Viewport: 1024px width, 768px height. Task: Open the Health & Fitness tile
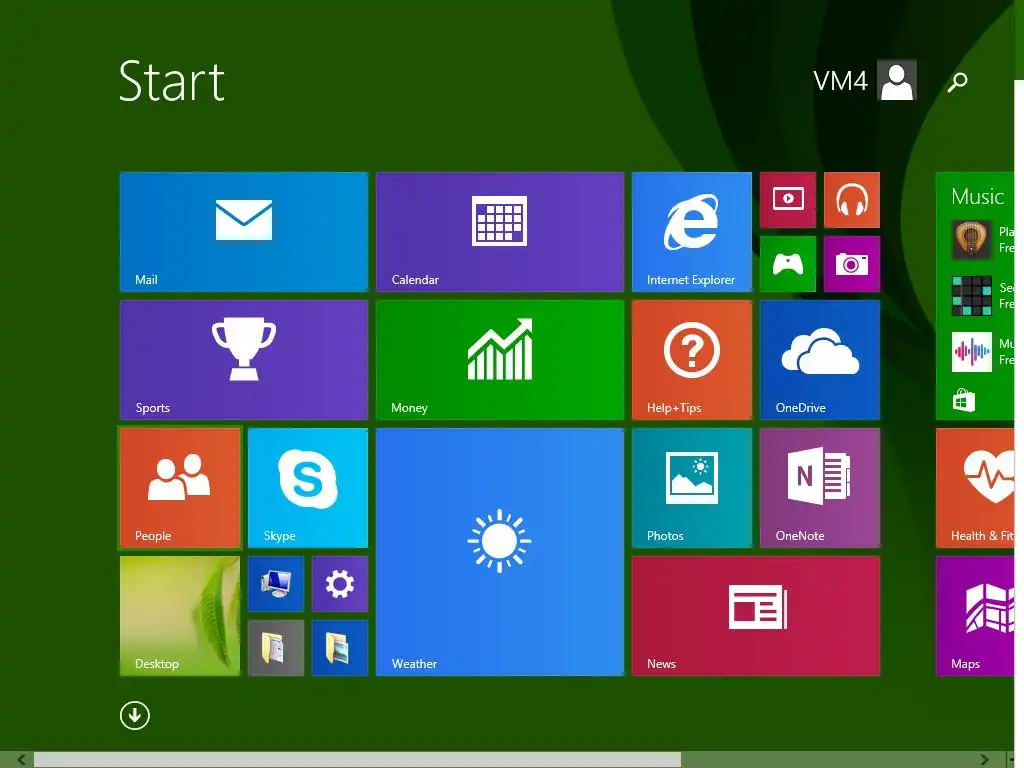pyautogui.click(x=975, y=488)
